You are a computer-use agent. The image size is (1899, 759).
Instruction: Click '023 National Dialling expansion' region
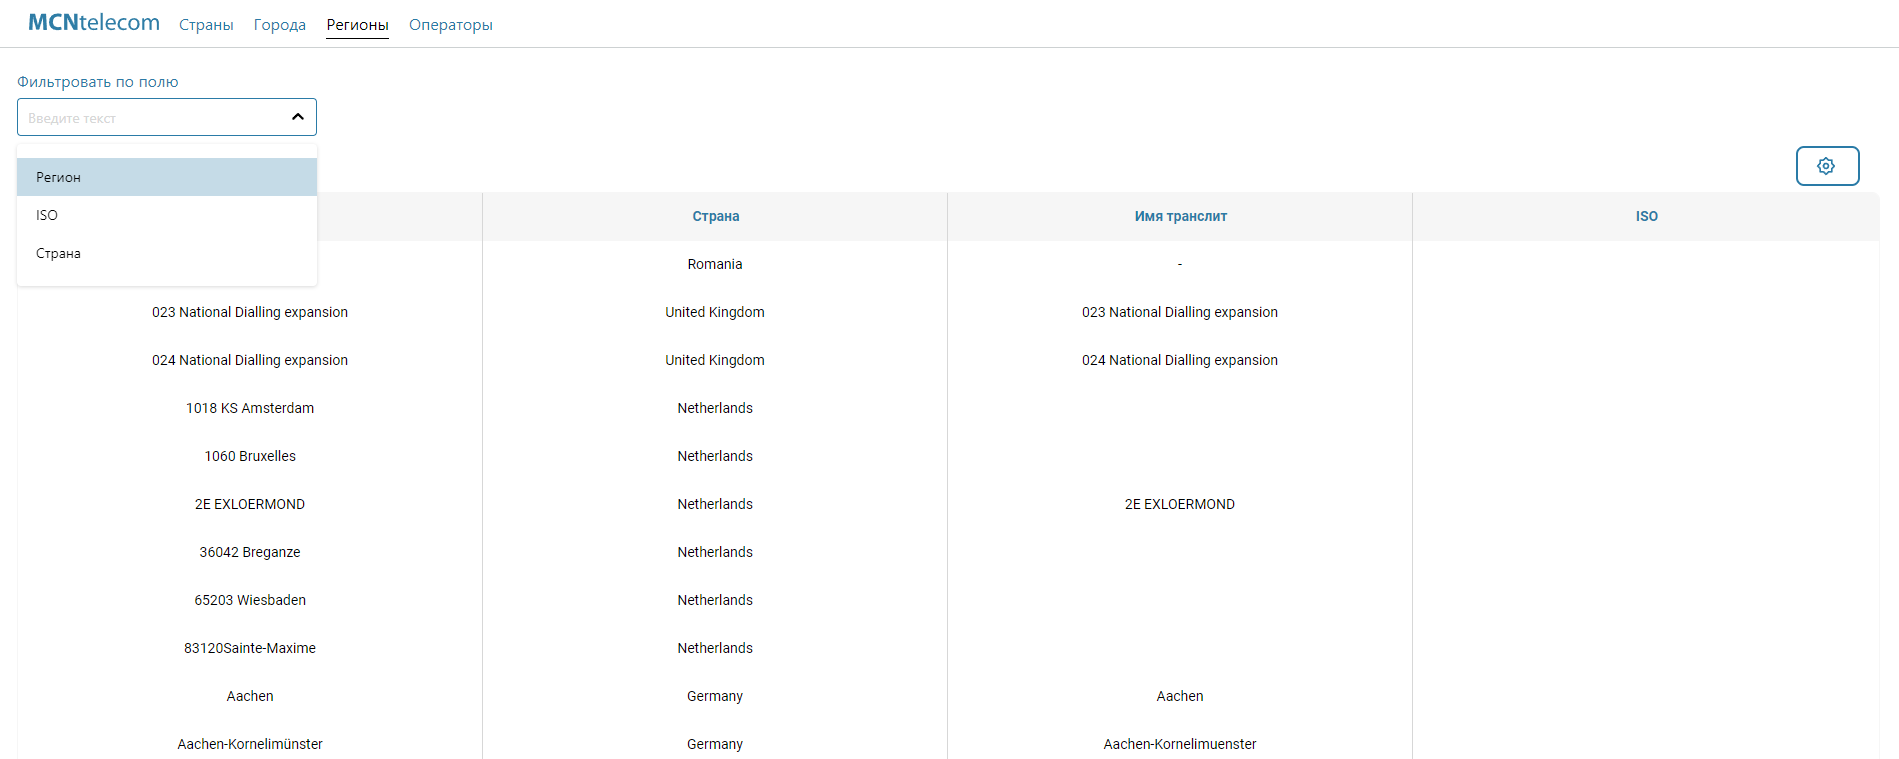pos(250,312)
